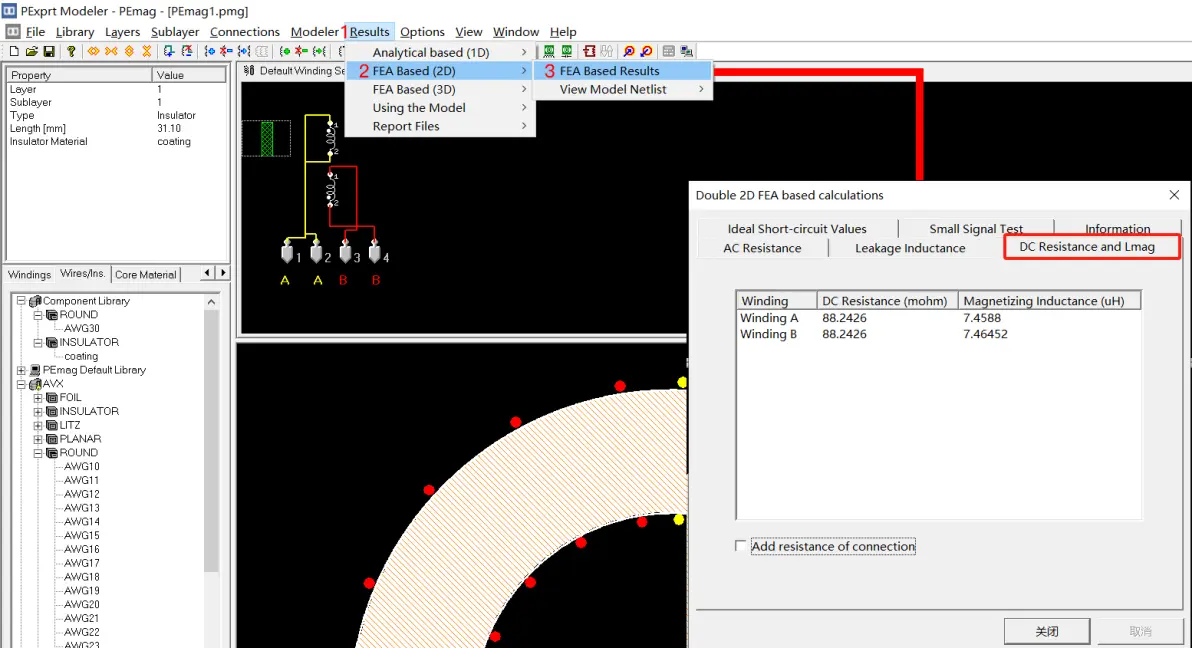Enable Add resistance of connection checkbox
Screen dimensions: 1192x648
(x=741, y=546)
